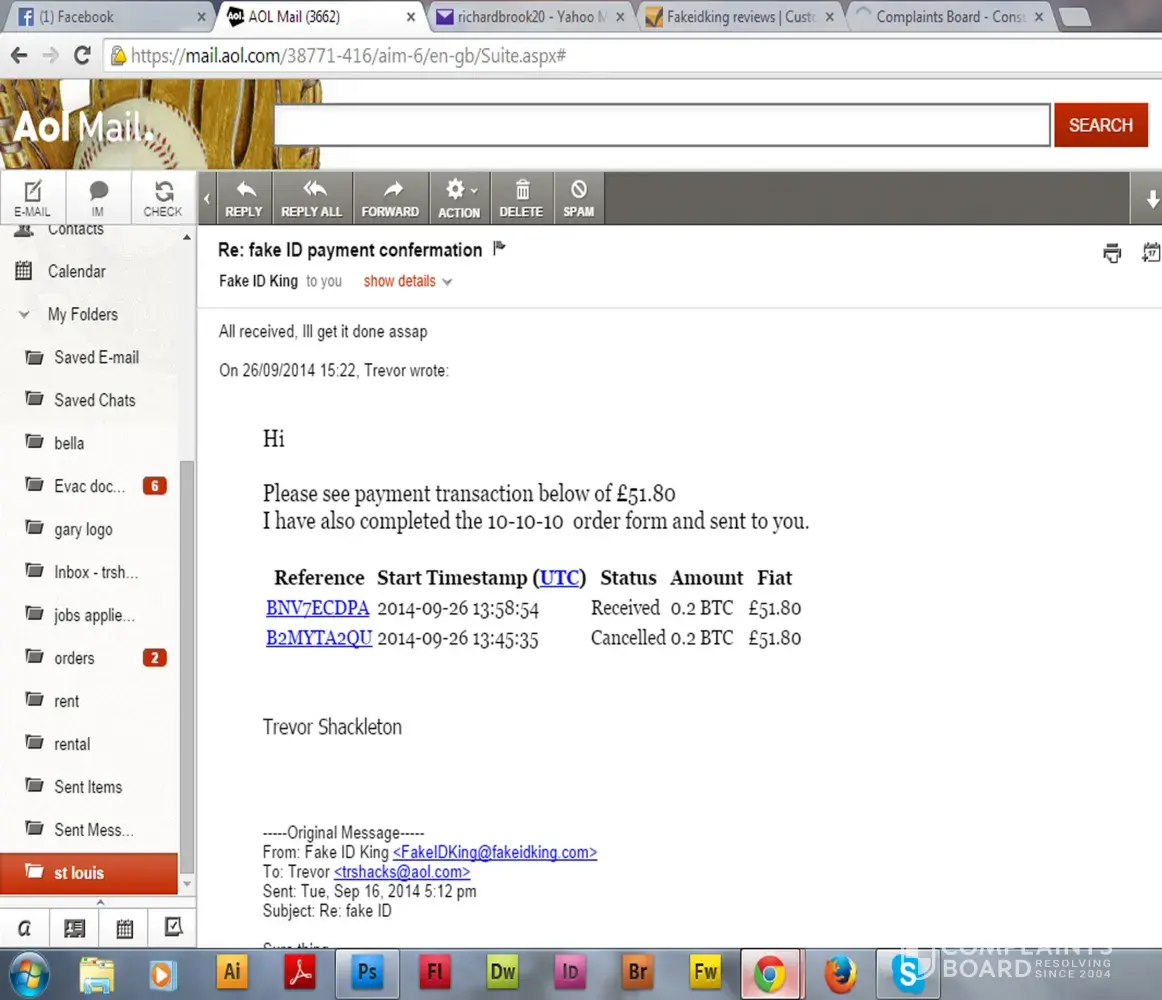Click the UTC link
The width and height of the screenshot is (1162, 1000).
pyautogui.click(x=560, y=577)
